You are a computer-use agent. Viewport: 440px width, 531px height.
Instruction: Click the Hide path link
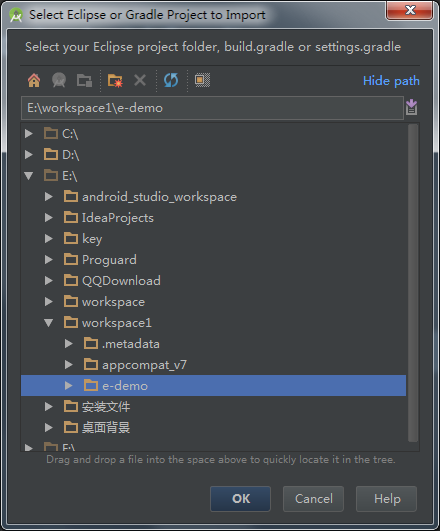pyautogui.click(x=391, y=81)
